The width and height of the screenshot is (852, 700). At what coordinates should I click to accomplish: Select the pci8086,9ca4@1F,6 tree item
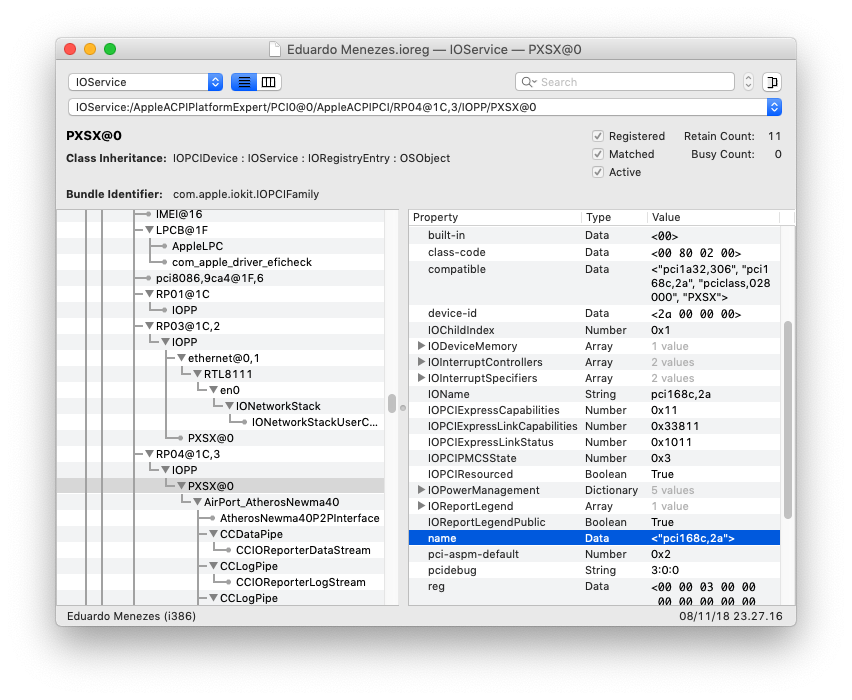point(210,278)
